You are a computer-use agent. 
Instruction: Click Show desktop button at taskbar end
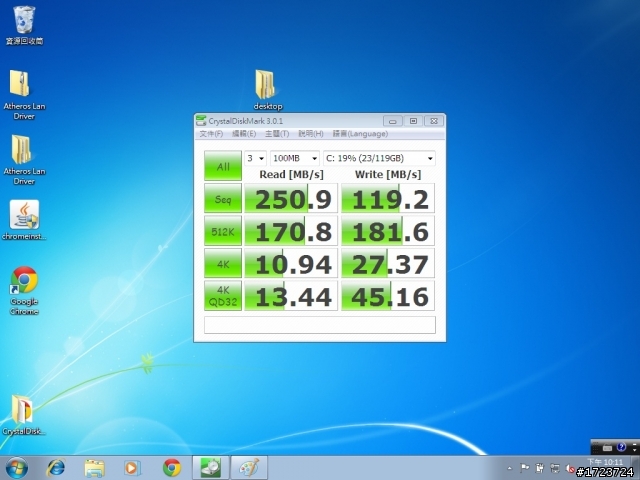[635, 468]
